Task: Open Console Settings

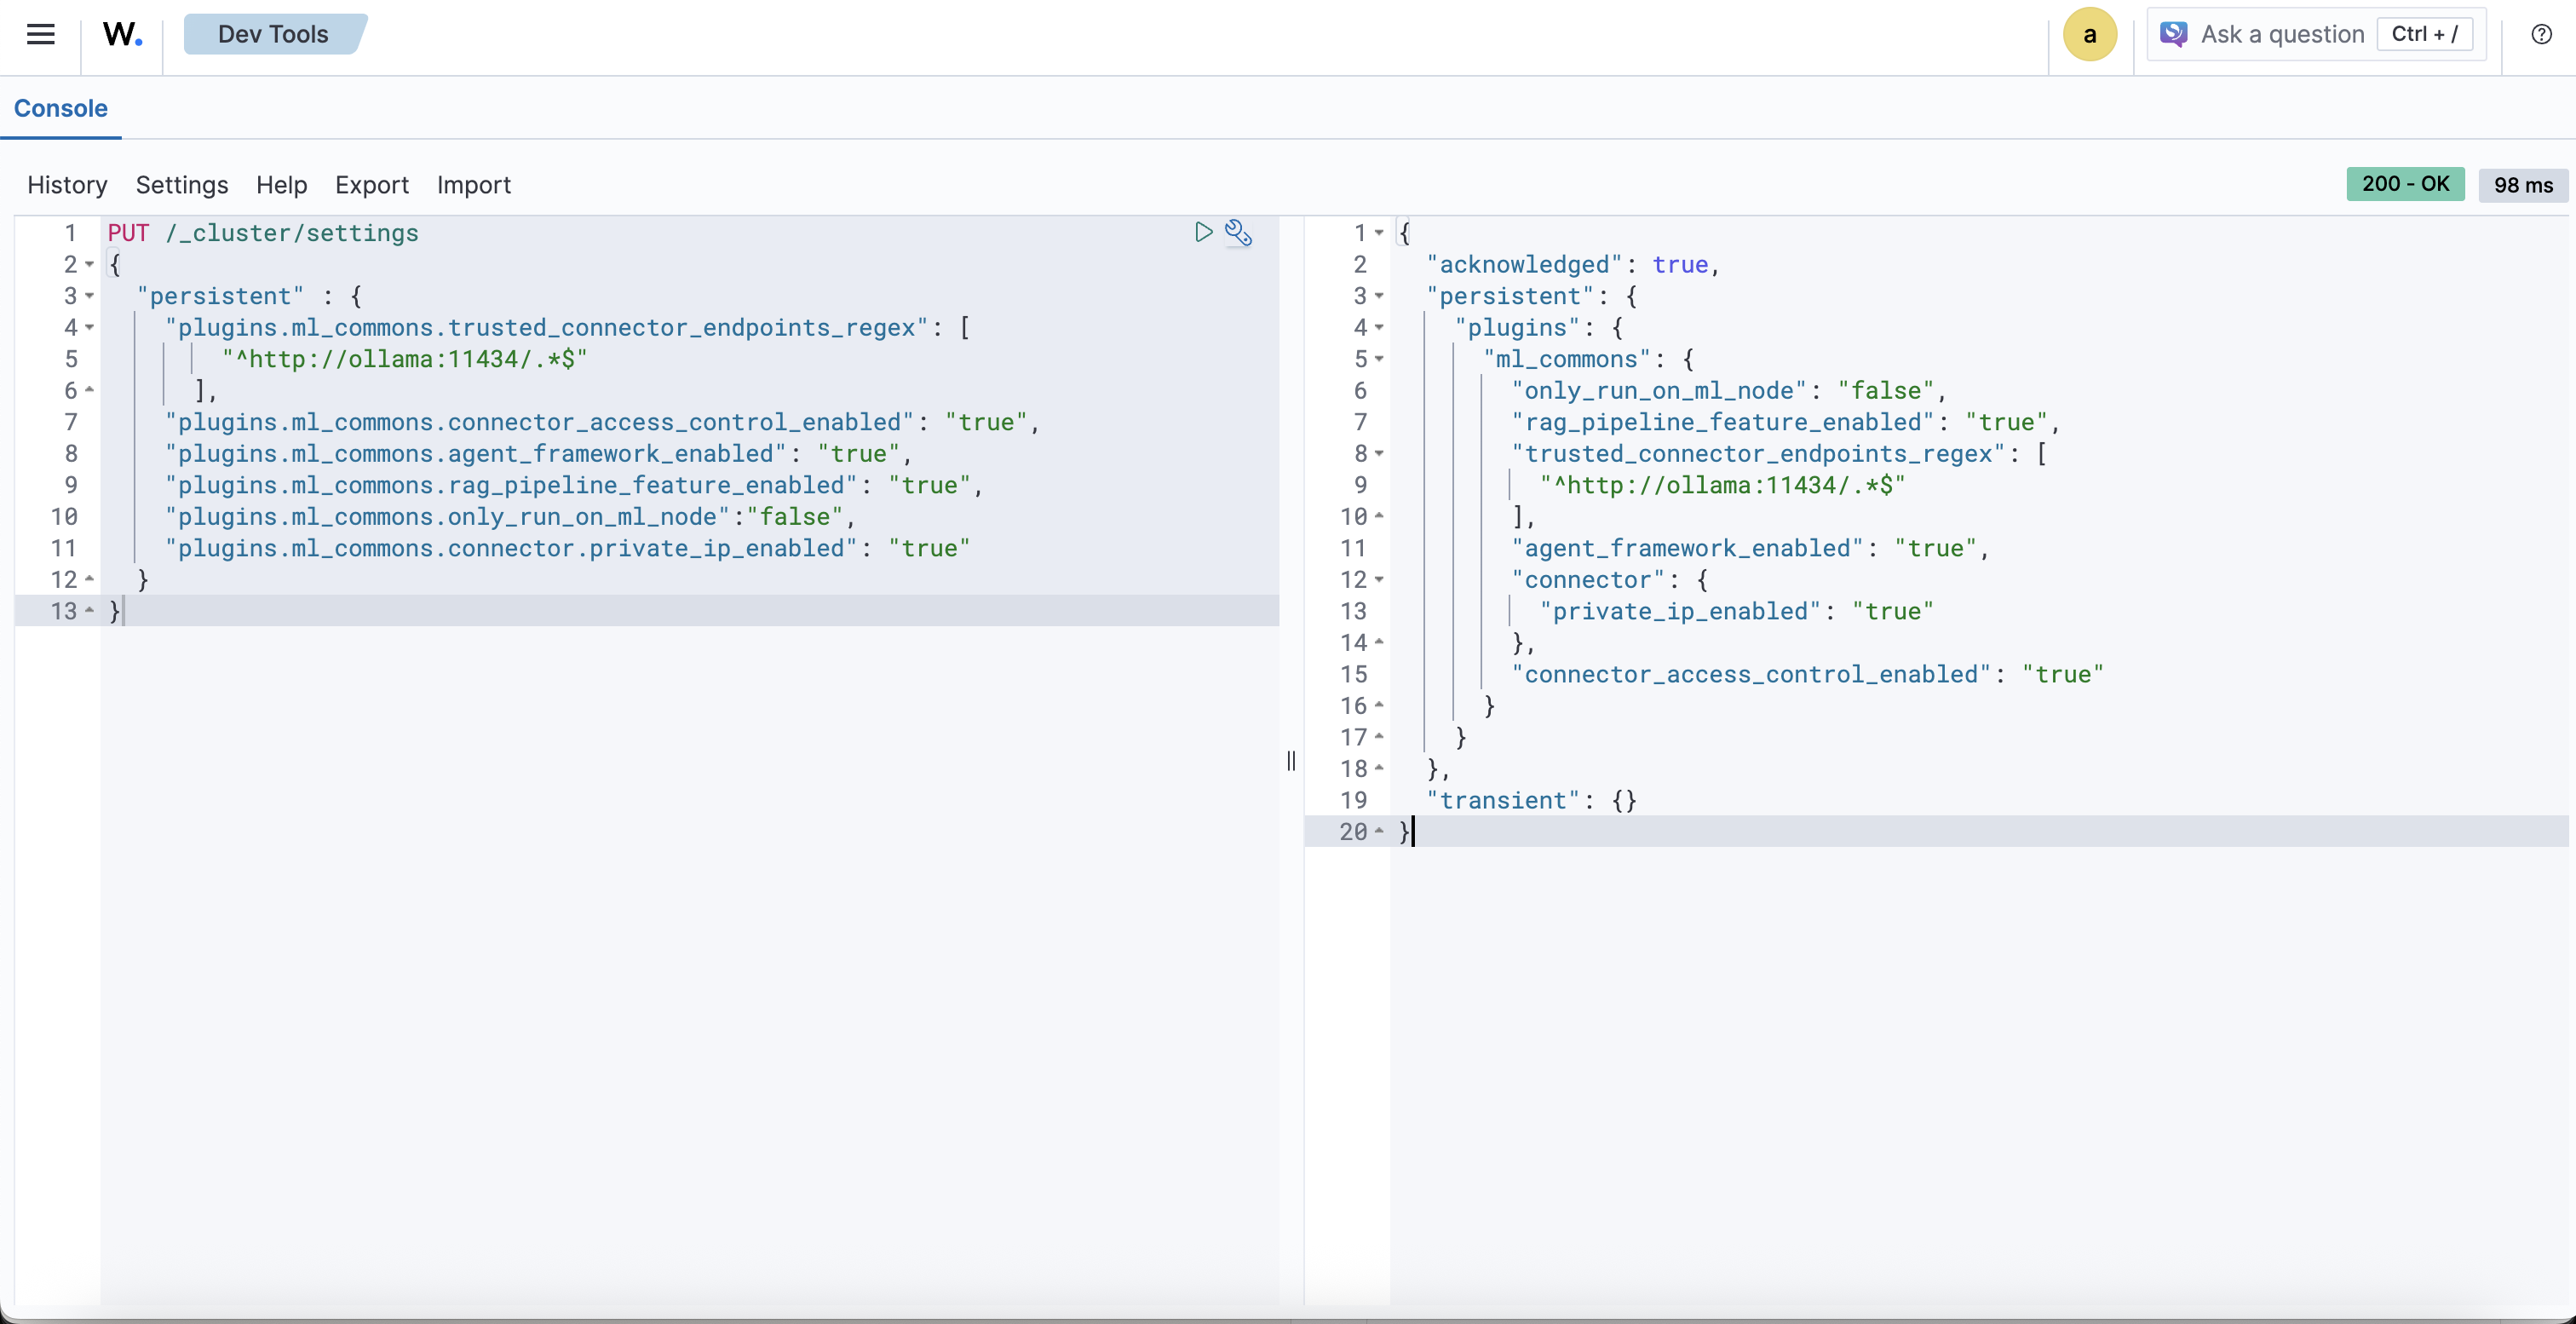Action: pos(182,185)
